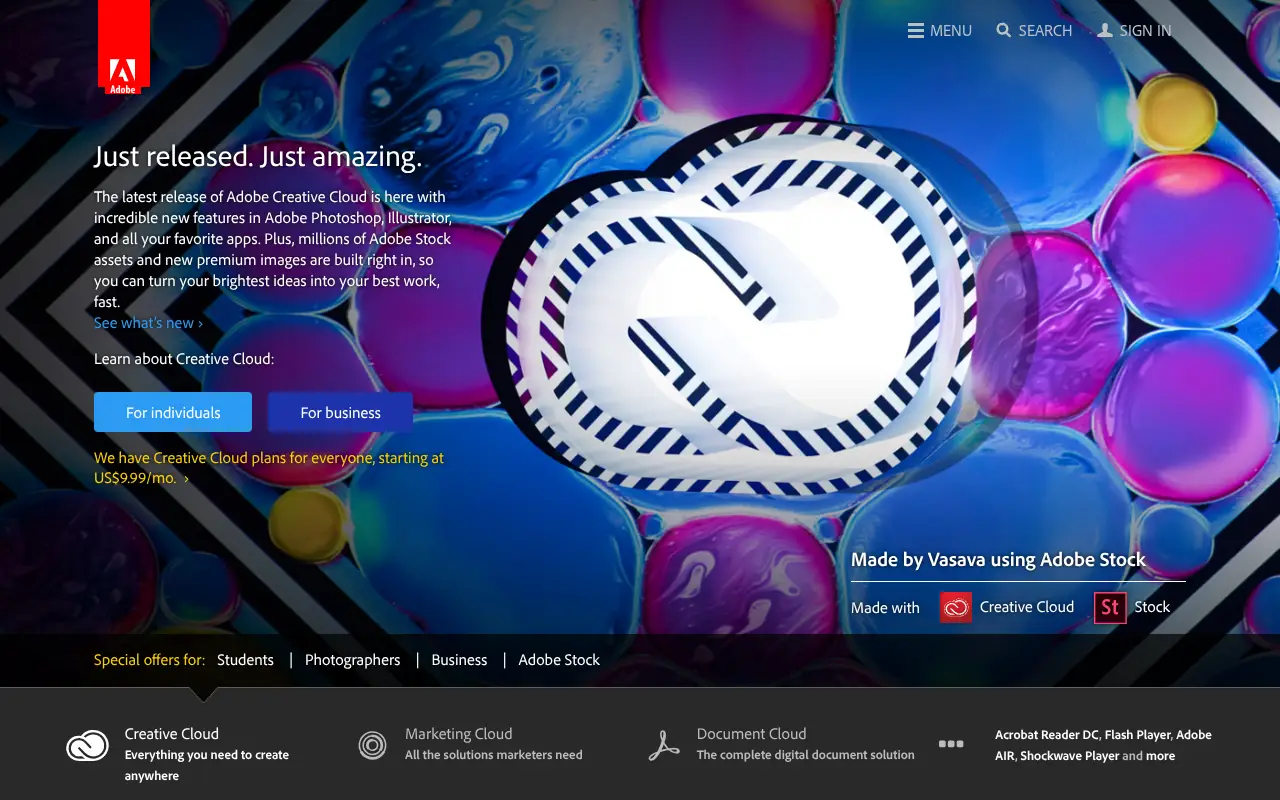Open the hamburger MENU icon
The height and width of the screenshot is (800, 1280).
coord(915,31)
